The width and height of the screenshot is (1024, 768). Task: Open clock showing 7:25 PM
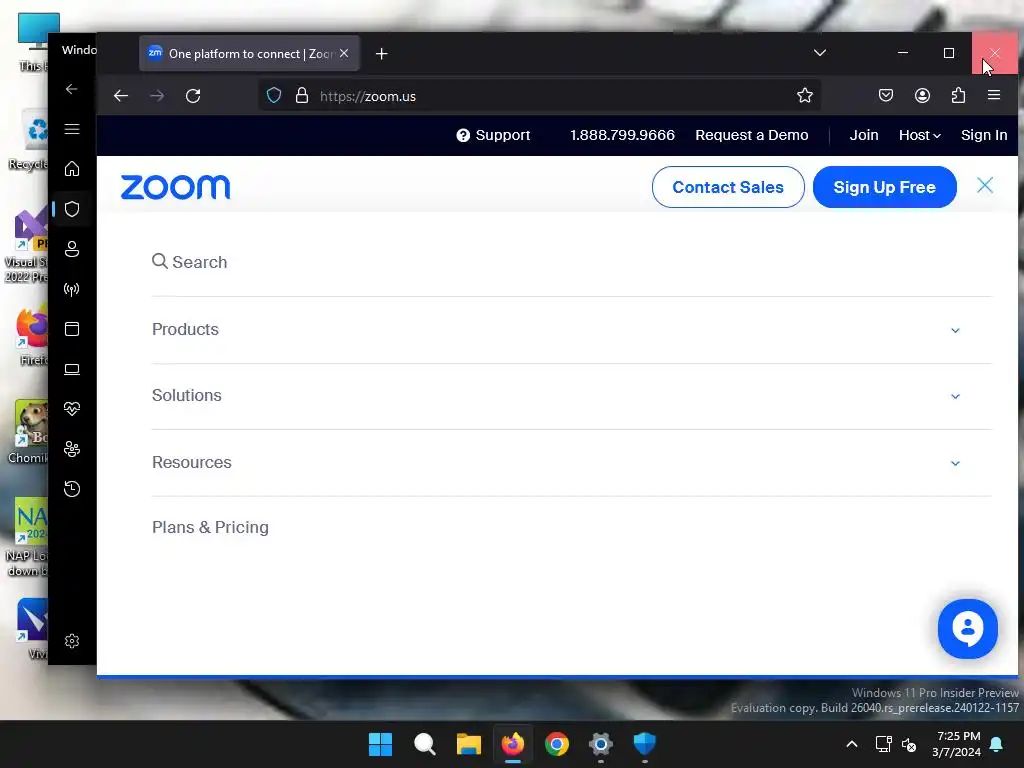[958, 744]
